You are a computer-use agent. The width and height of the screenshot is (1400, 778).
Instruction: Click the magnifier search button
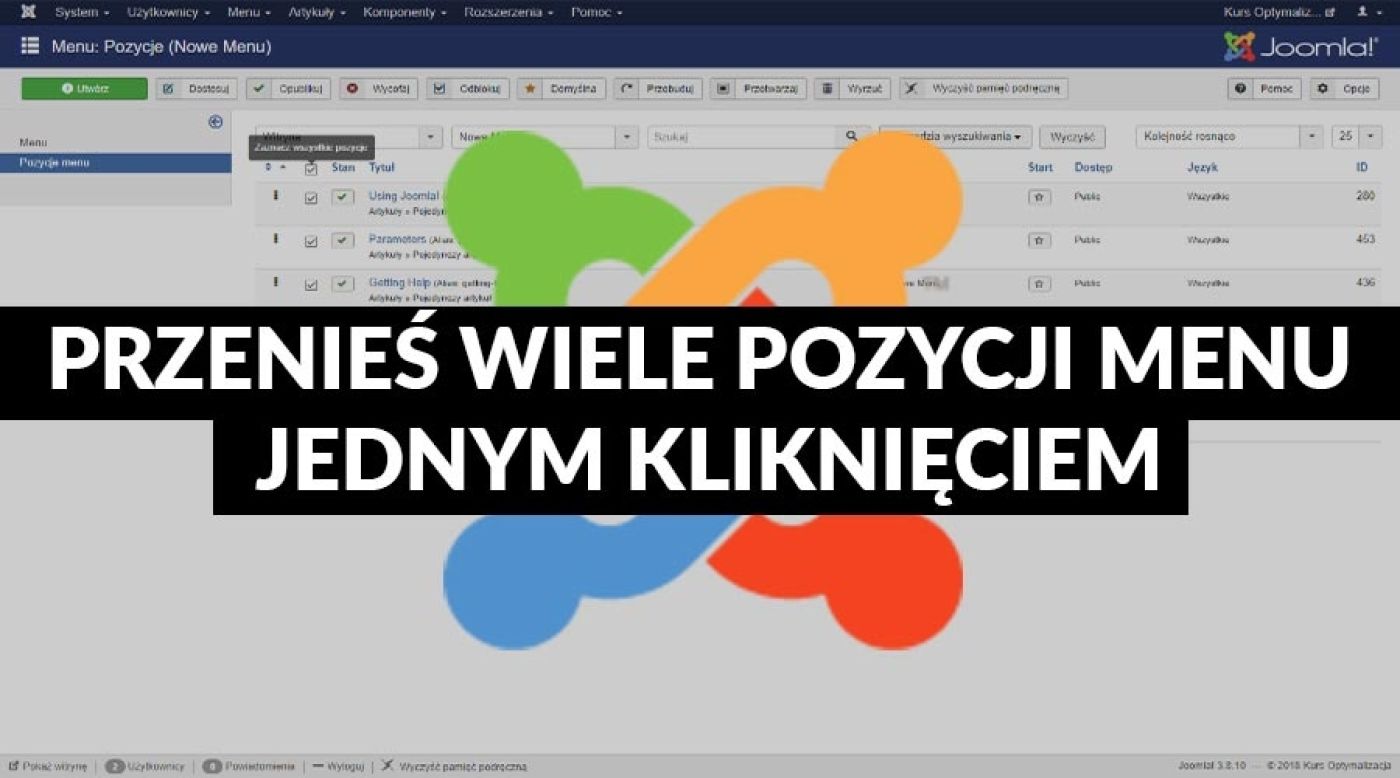click(852, 137)
